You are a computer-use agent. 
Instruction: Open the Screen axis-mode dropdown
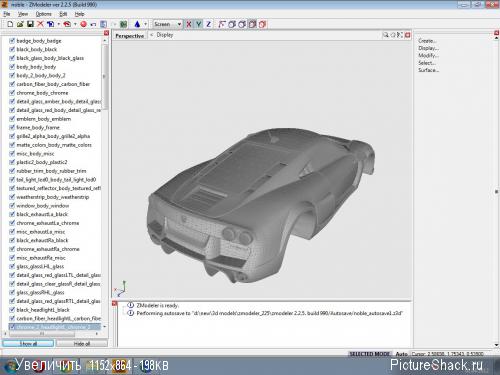pos(167,24)
